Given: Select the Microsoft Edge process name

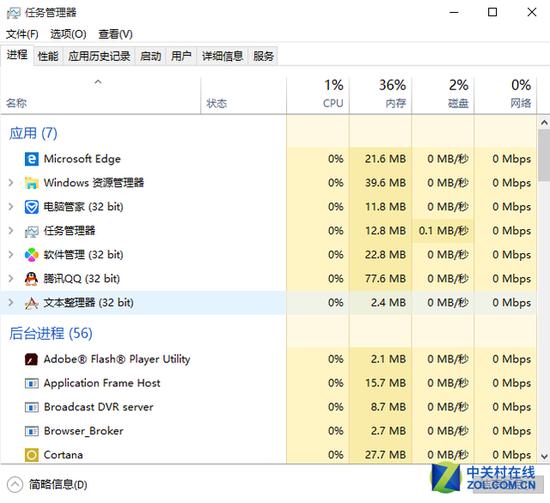Looking at the screenshot, I should pyautogui.click(x=82, y=159).
